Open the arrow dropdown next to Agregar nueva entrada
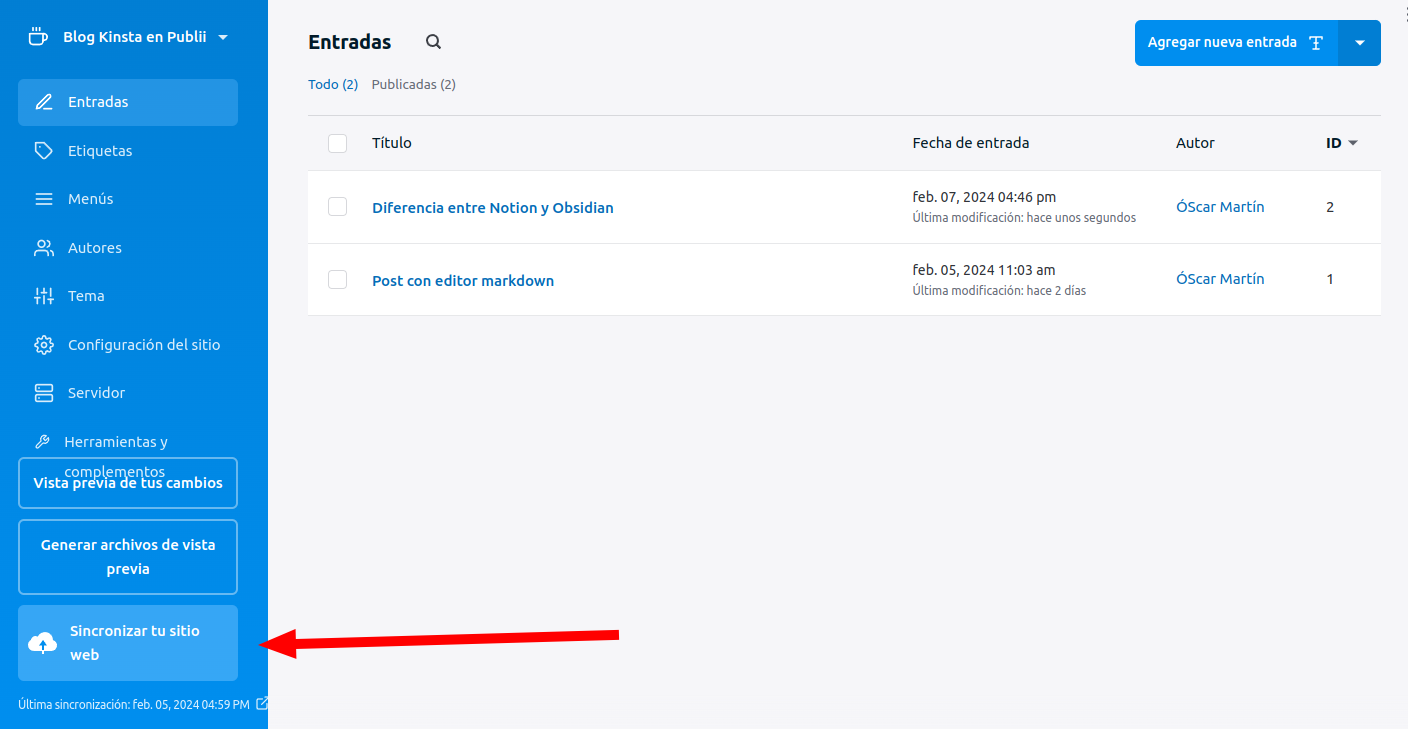 (1359, 43)
